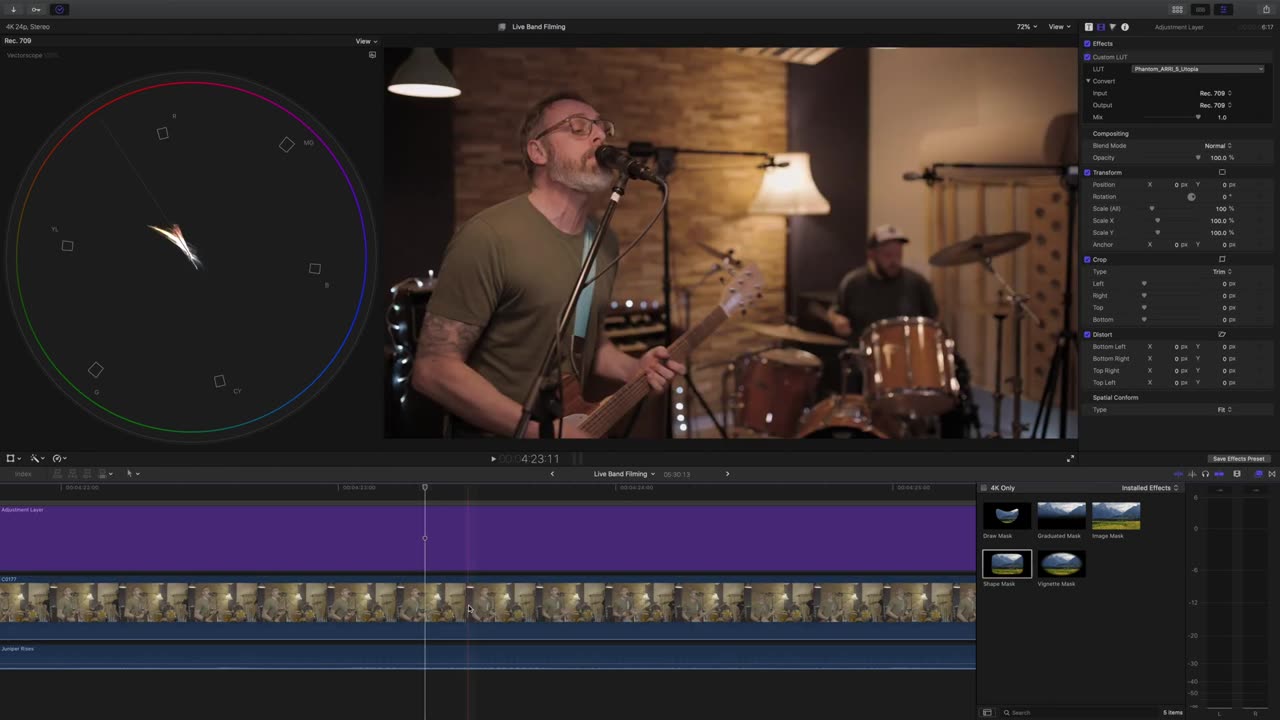The height and width of the screenshot is (720, 1280).
Task: Open the keyword editor key icon
Action: (x=36, y=9)
